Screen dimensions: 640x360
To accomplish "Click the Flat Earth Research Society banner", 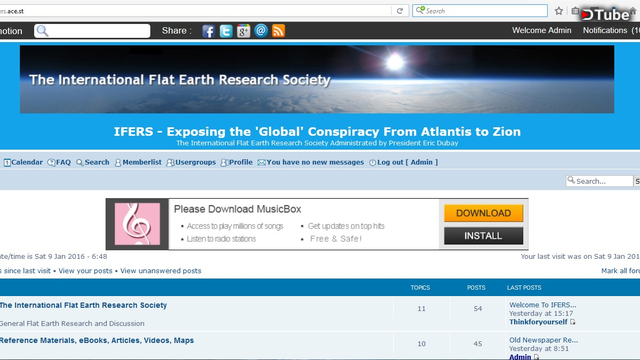I will (x=317, y=79).
